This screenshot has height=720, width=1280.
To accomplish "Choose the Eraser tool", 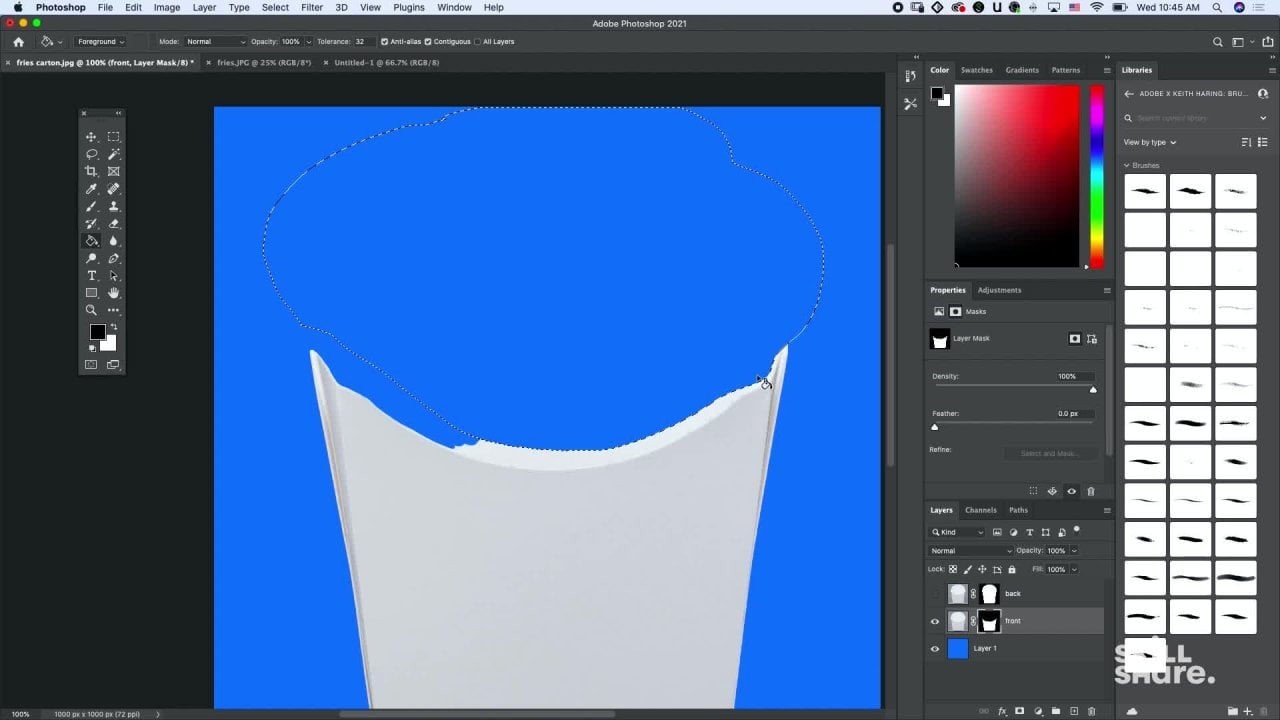I will [x=113, y=224].
